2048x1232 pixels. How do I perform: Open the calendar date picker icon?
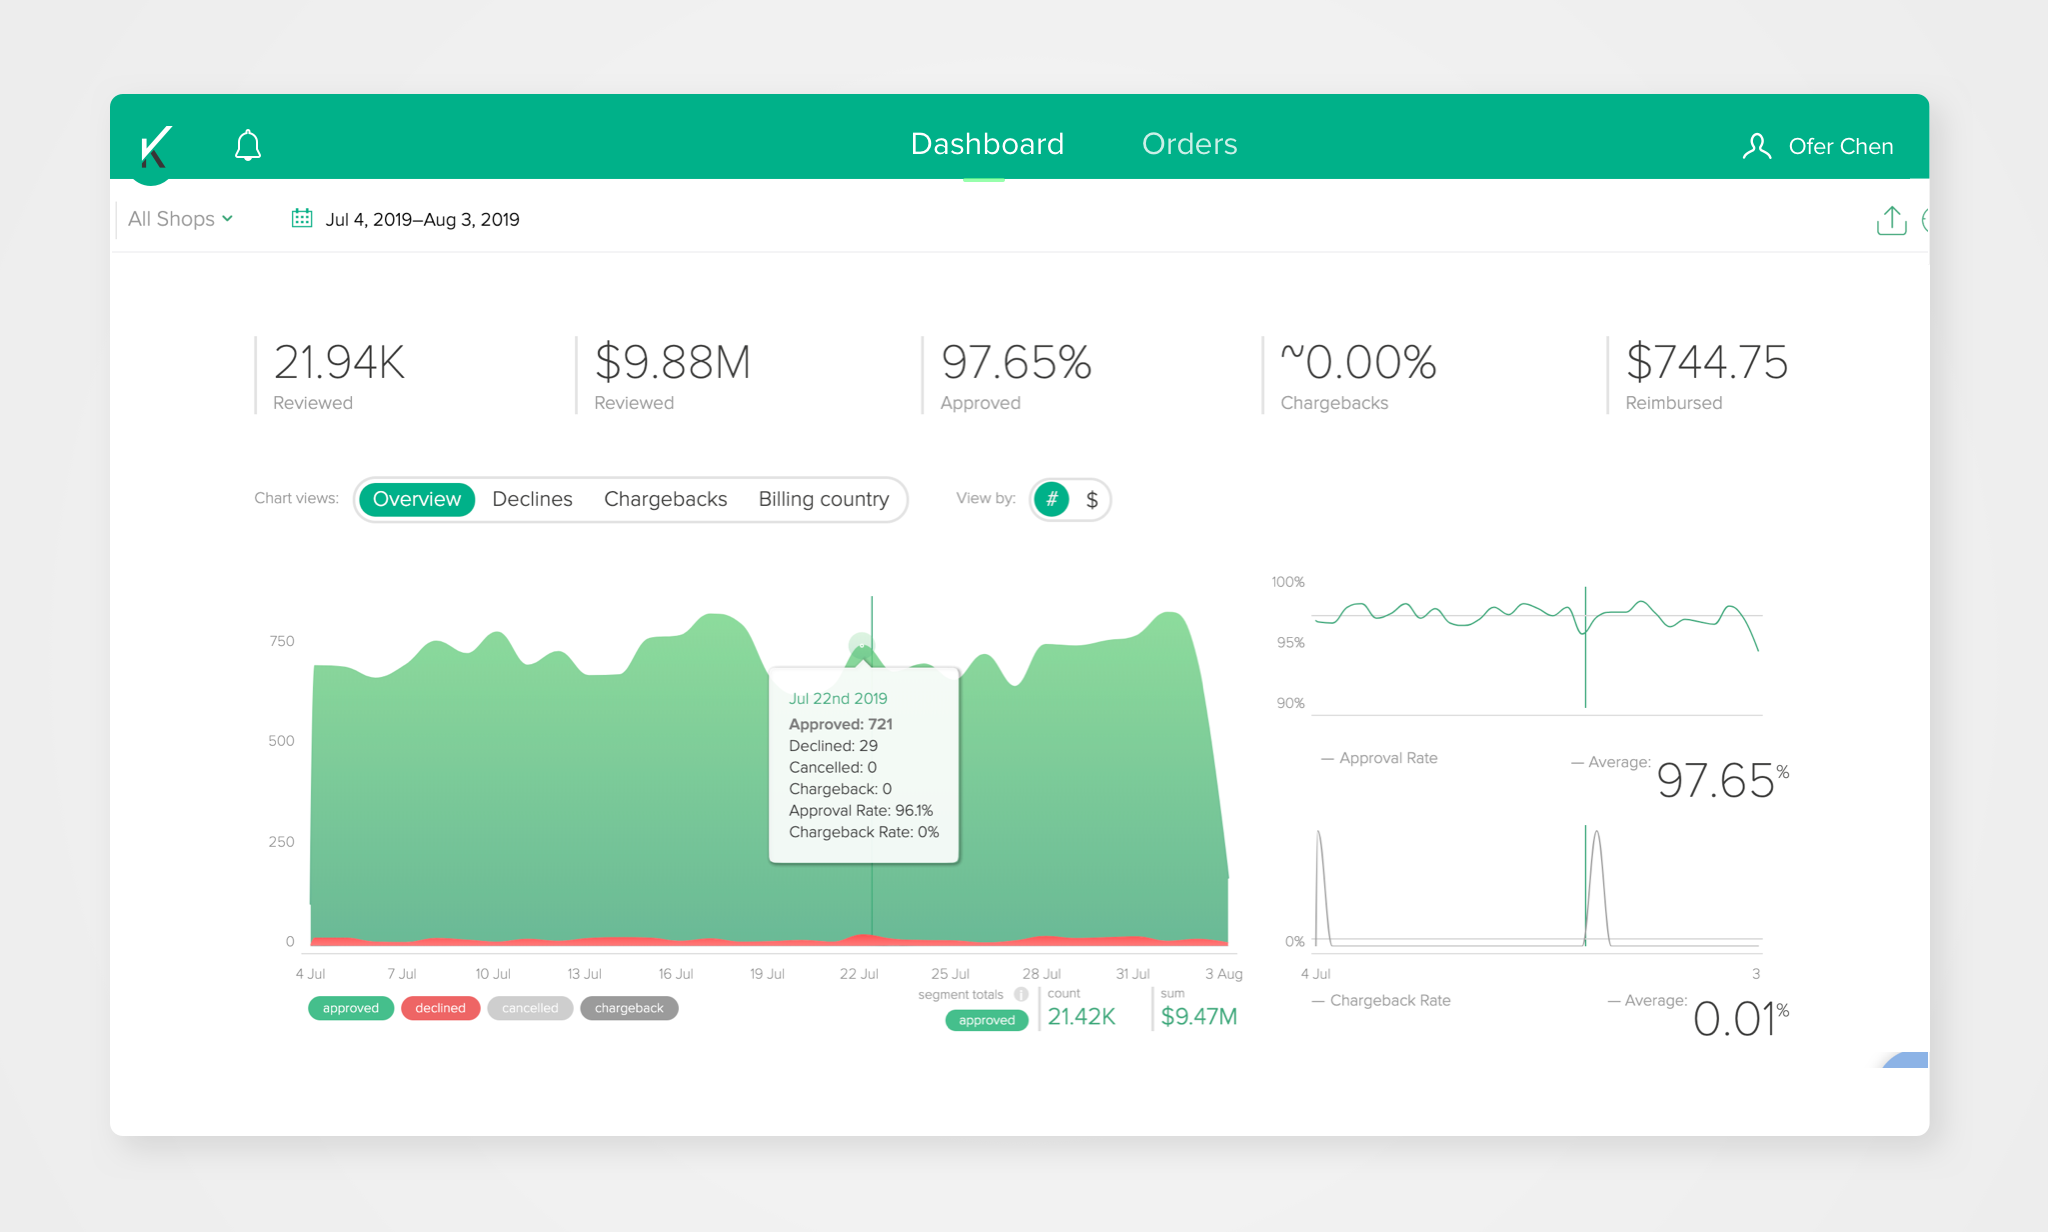click(x=302, y=218)
